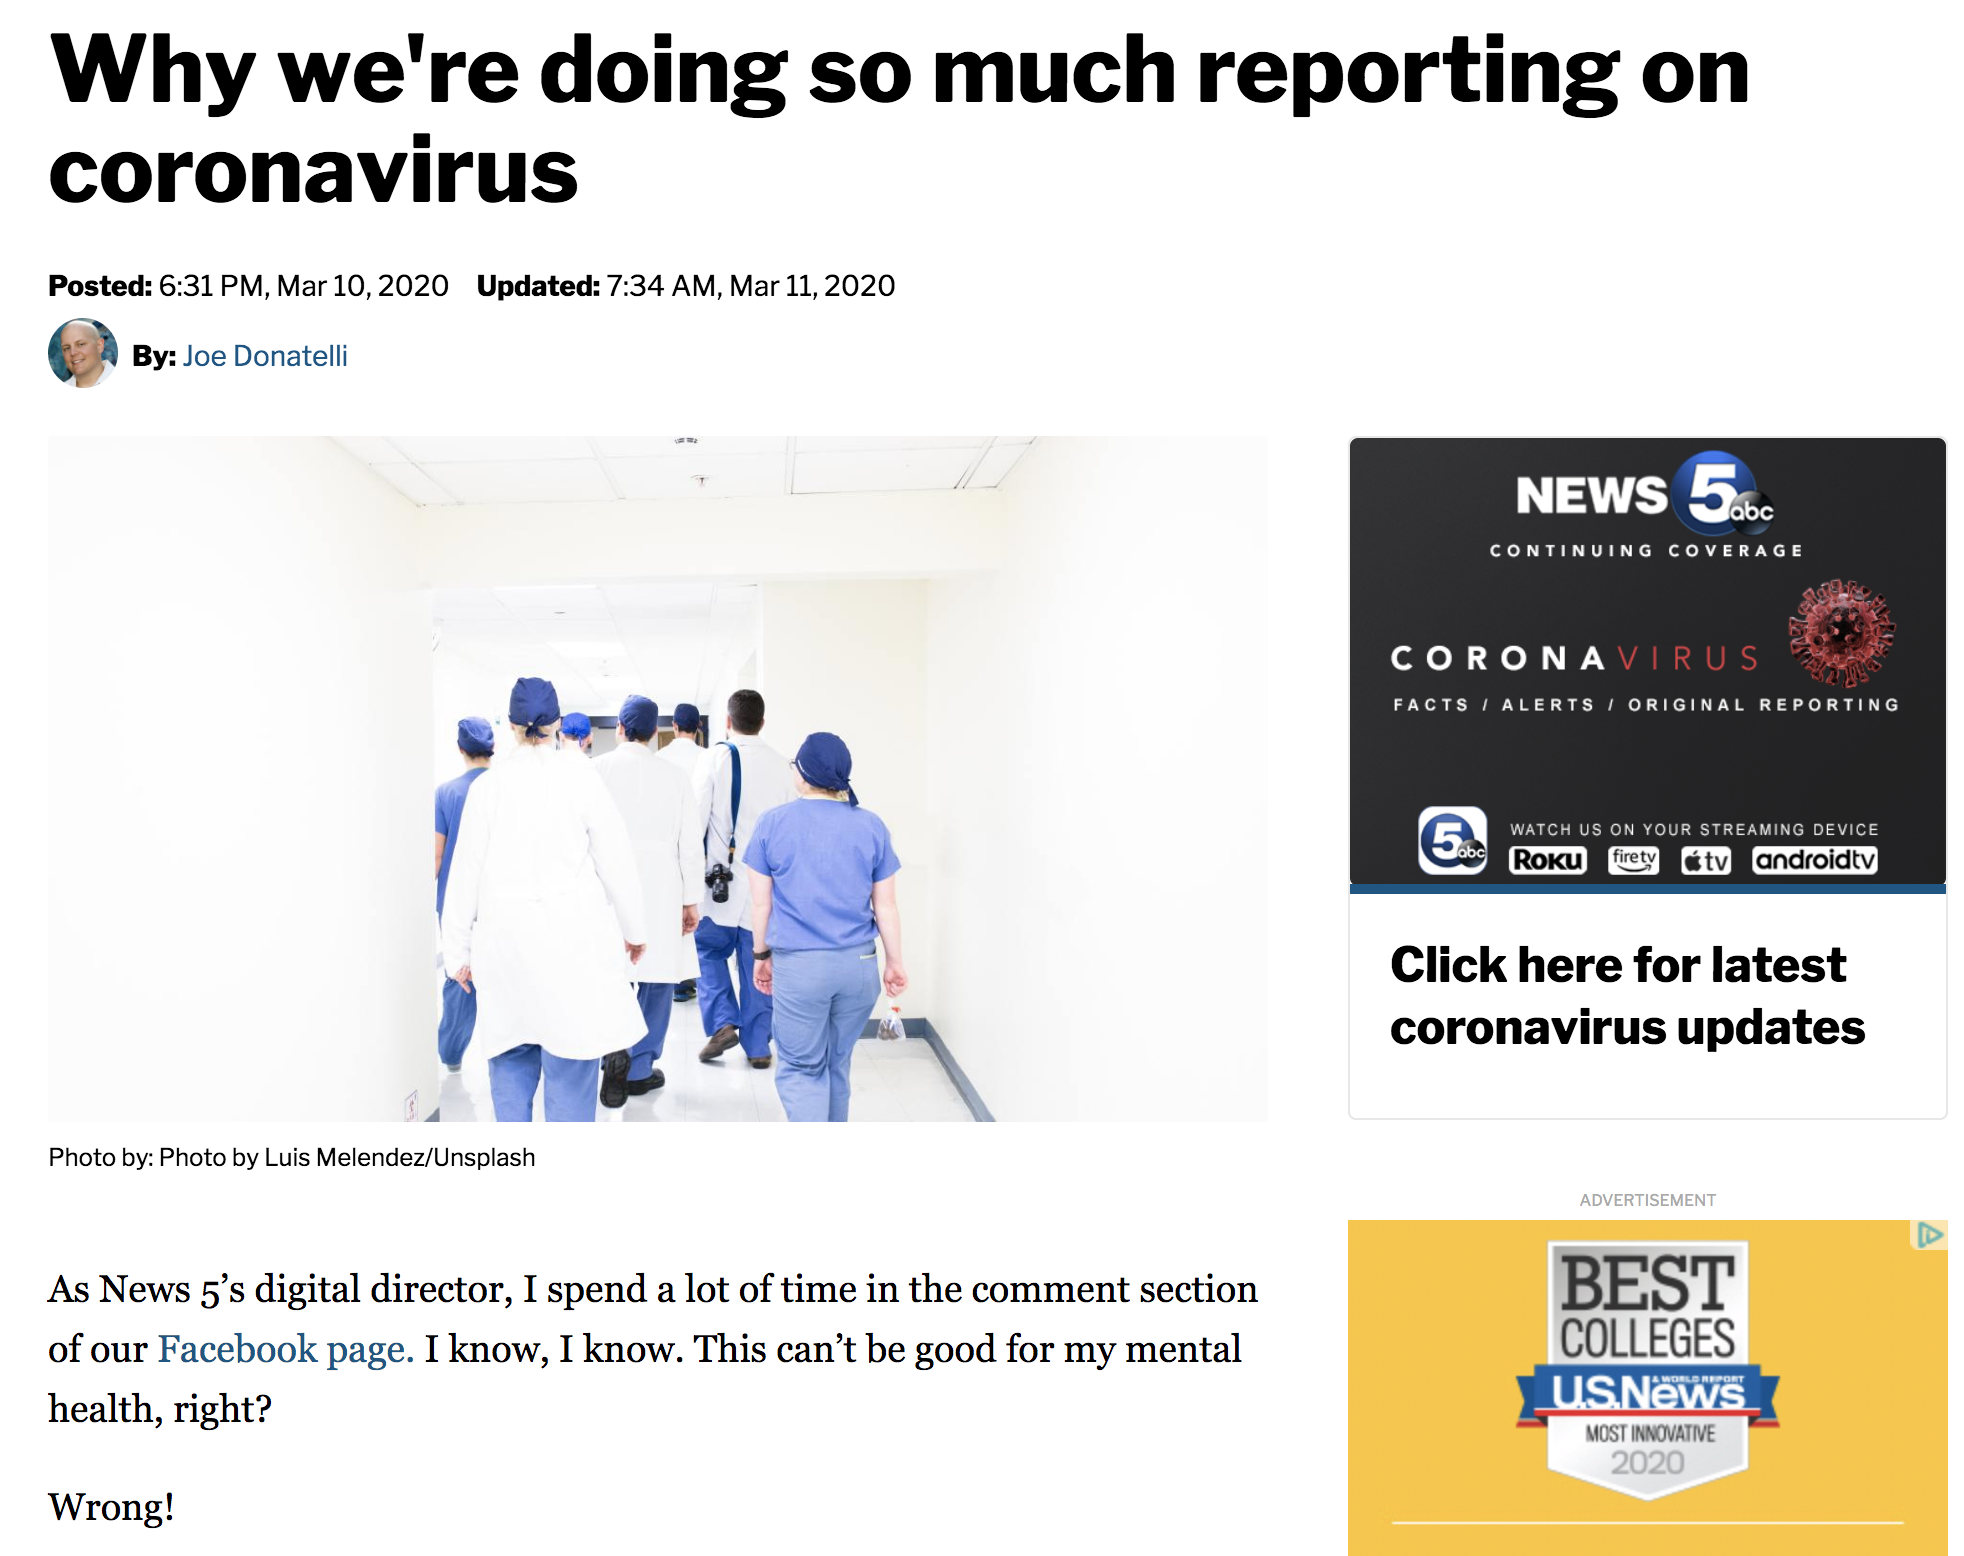Image resolution: width=1964 pixels, height=1556 pixels.
Task: Click the AdChoices icon on advertisement
Action: pos(1929,1235)
